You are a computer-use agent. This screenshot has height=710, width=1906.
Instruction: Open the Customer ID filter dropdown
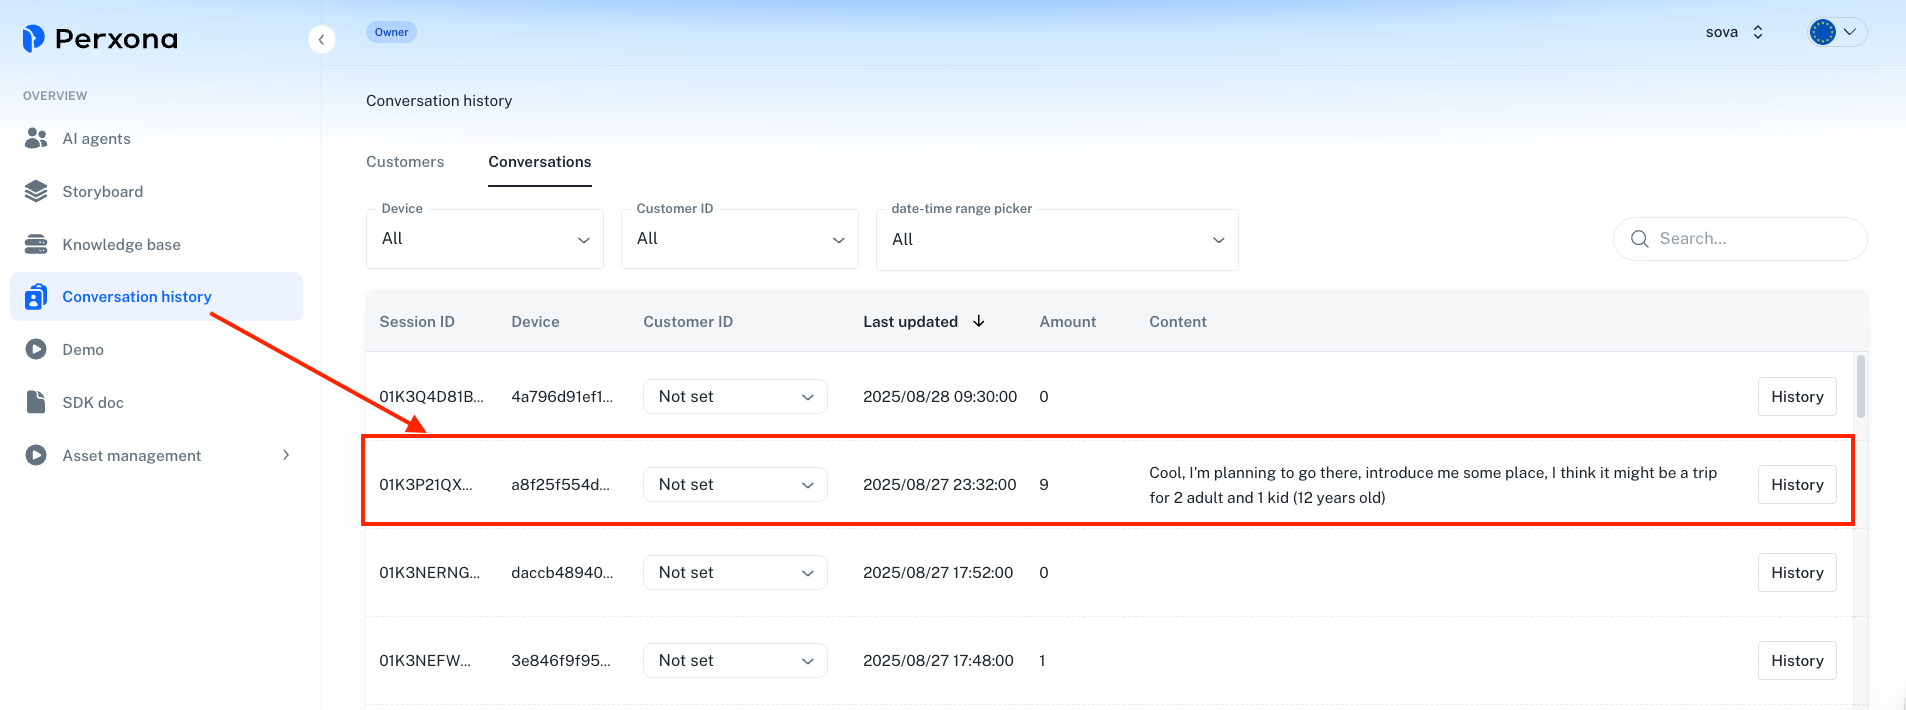[740, 239]
